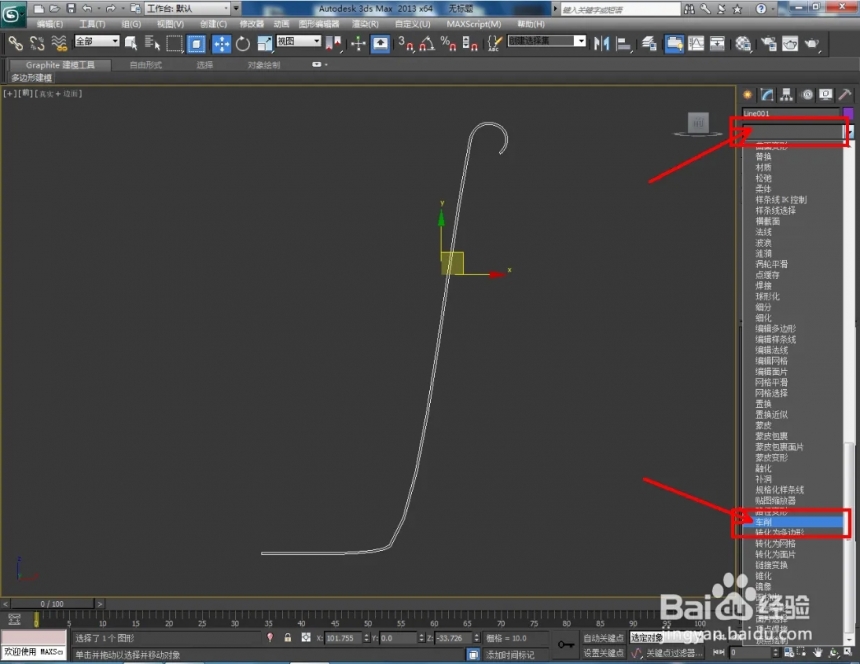Image resolution: width=860 pixels, height=664 pixels.
Task: Select the 编辑样条线 modifier in list
Action: [776, 339]
